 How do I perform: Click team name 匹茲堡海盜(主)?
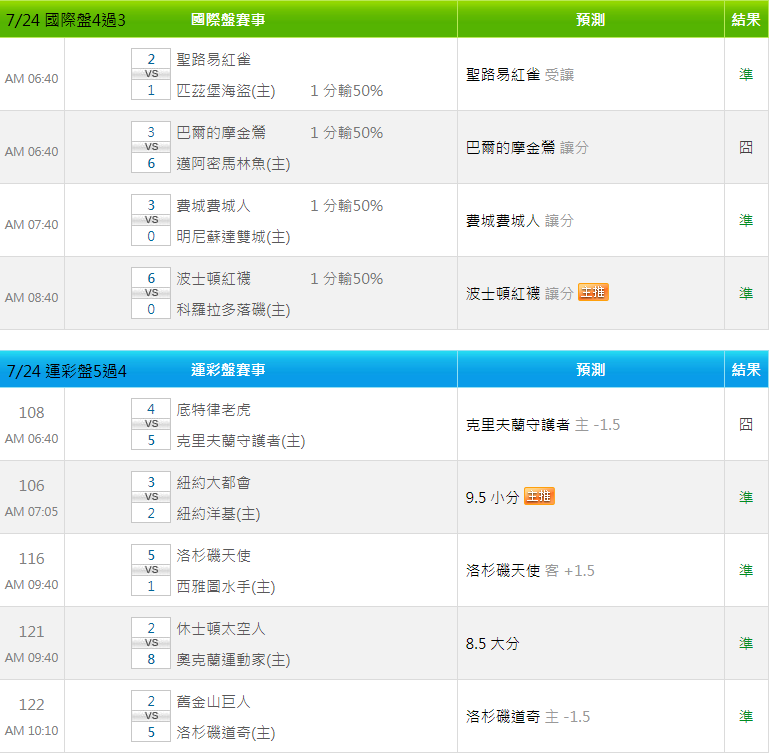click(226, 91)
